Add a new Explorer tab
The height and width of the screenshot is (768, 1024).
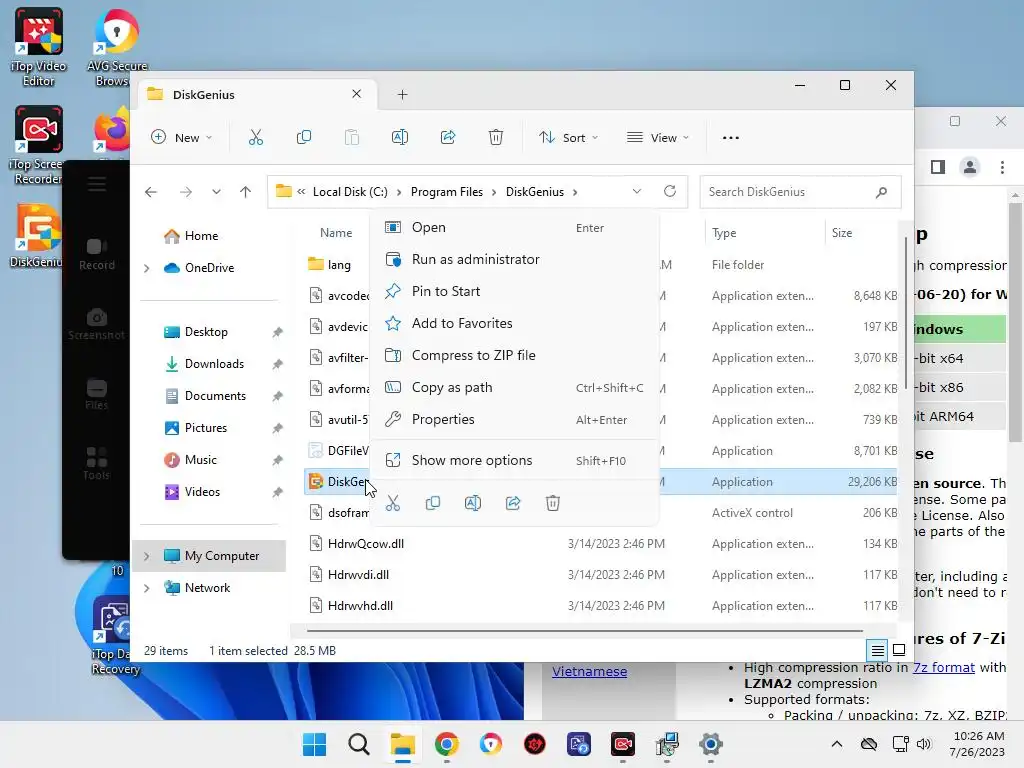coord(402,95)
